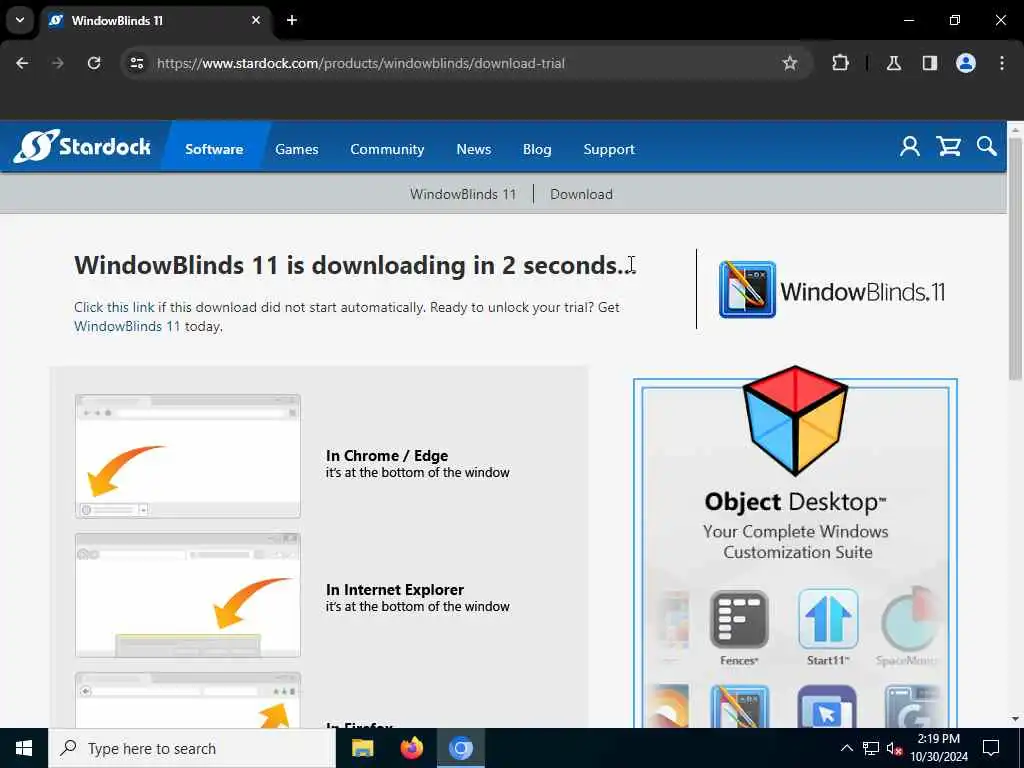Click the network tray icon
This screenshot has height=768, width=1024.
coord(871,748)
